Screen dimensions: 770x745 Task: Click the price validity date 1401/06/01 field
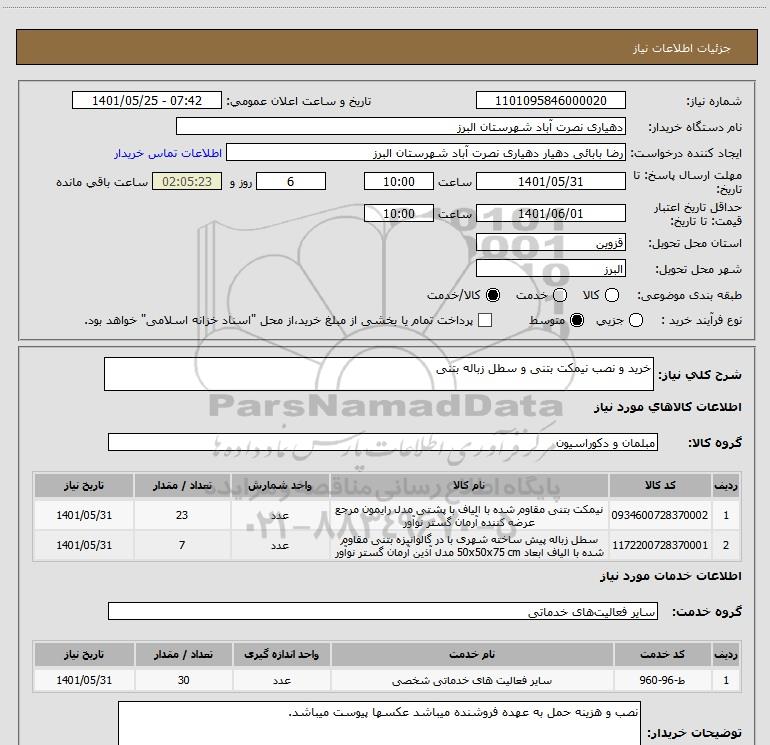click(x=550, y=213)
